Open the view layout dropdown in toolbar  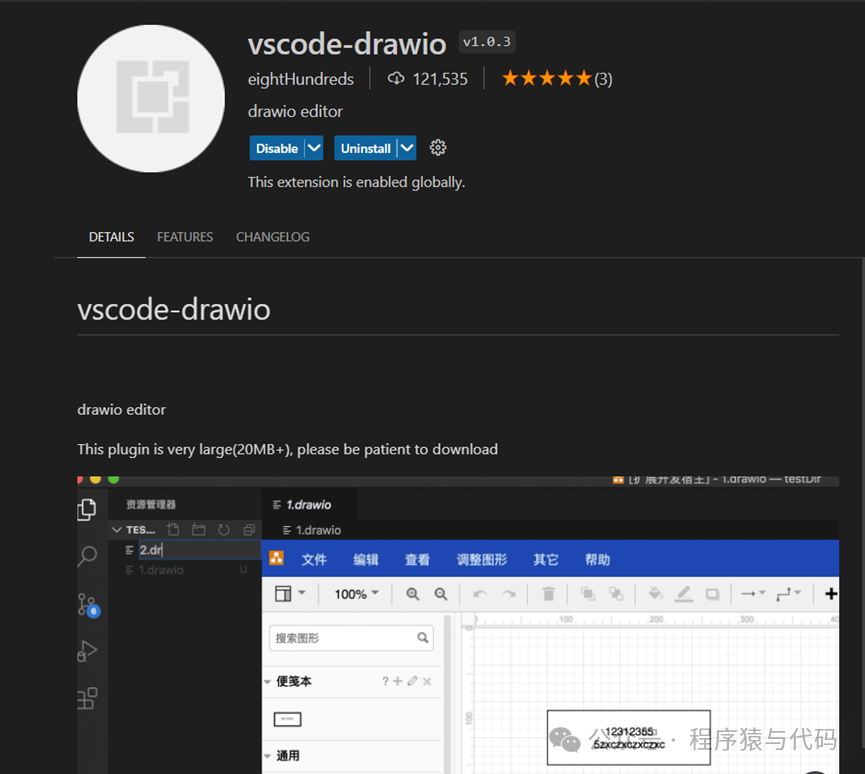(x=290, y=594)
